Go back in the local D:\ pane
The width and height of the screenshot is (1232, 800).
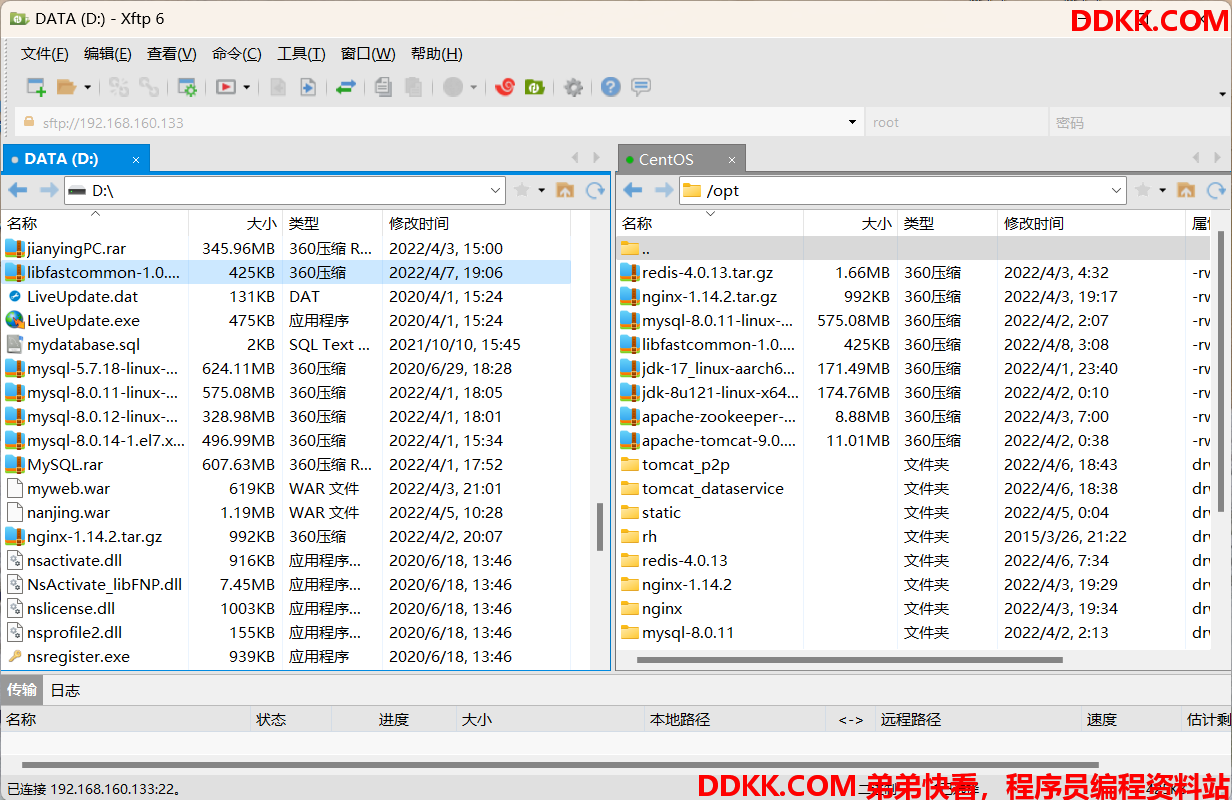pos(18,190)
